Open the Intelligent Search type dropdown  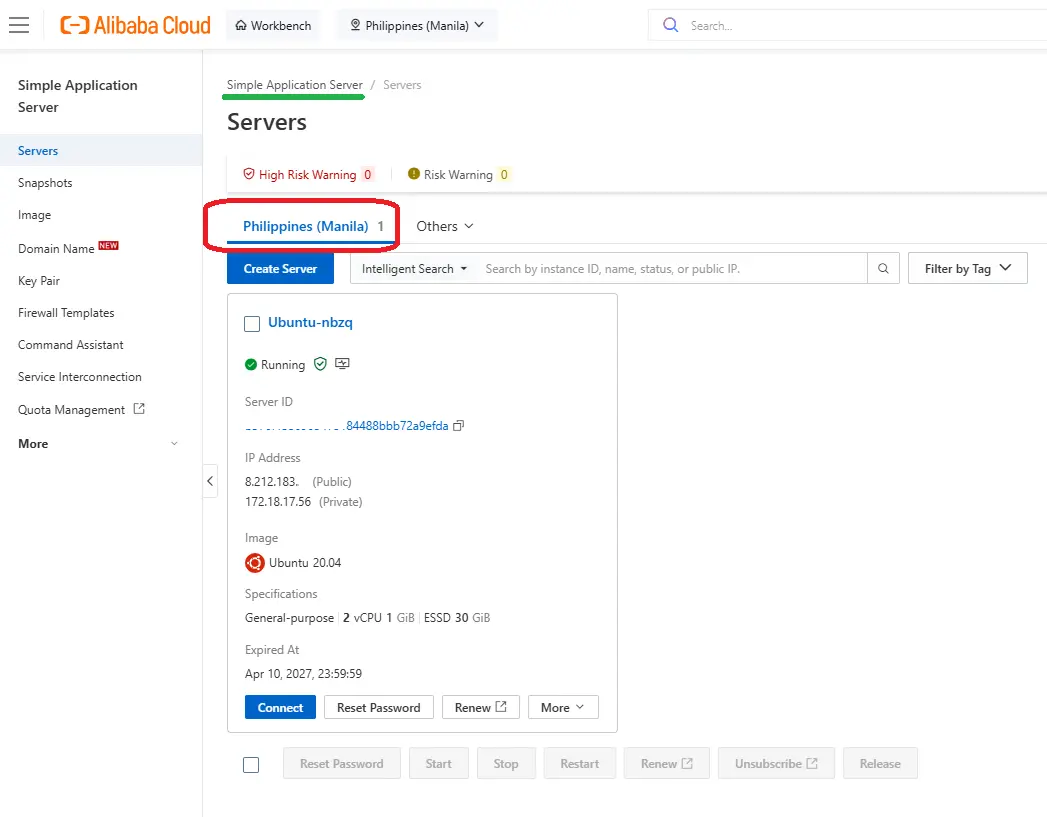point(414,268)
